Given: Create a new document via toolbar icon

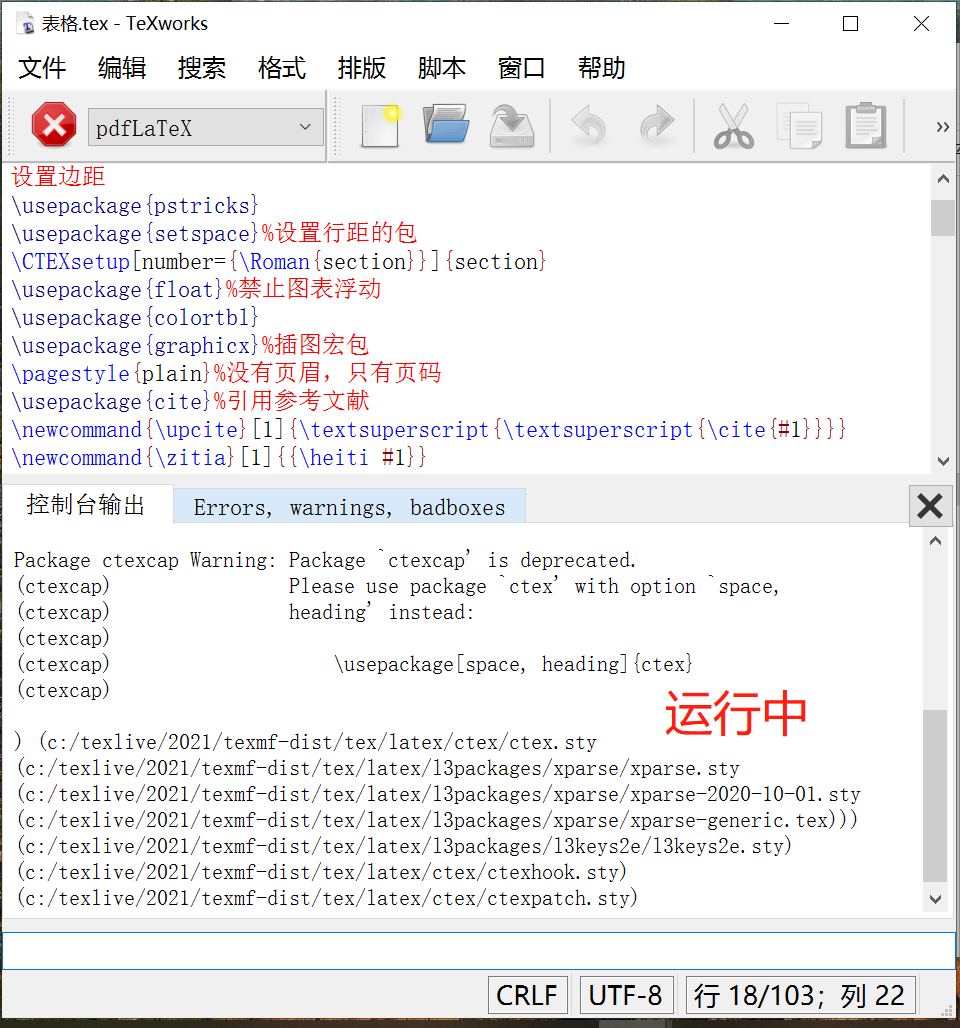Looking at the screenshot, I should point(379,126).
